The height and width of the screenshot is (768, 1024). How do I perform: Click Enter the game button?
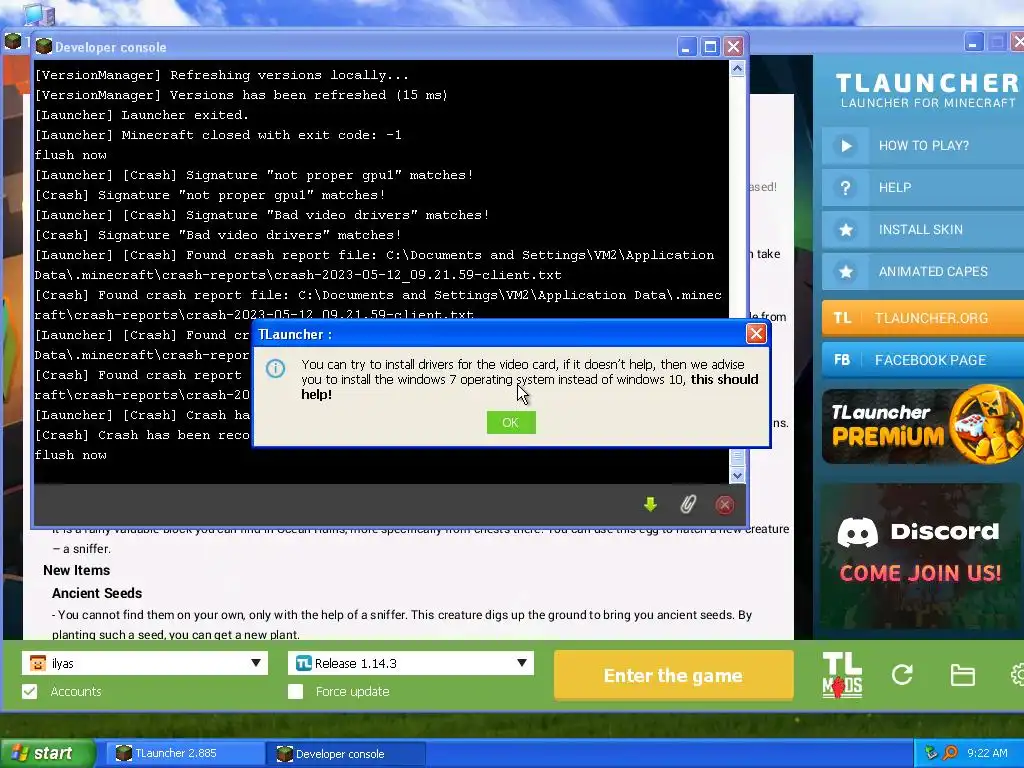673,675
